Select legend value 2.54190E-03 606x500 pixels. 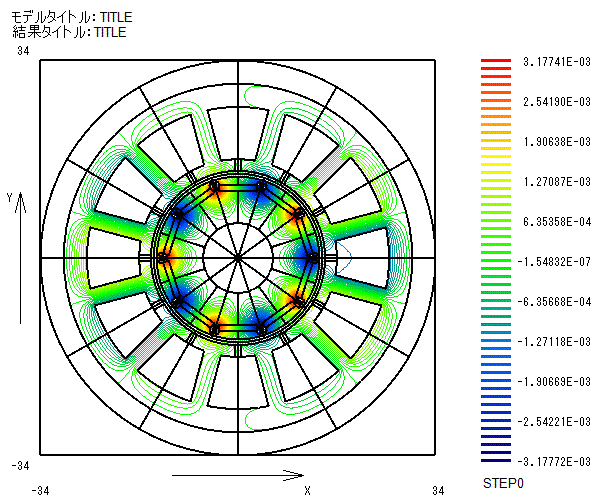click(x=557, y=102)
